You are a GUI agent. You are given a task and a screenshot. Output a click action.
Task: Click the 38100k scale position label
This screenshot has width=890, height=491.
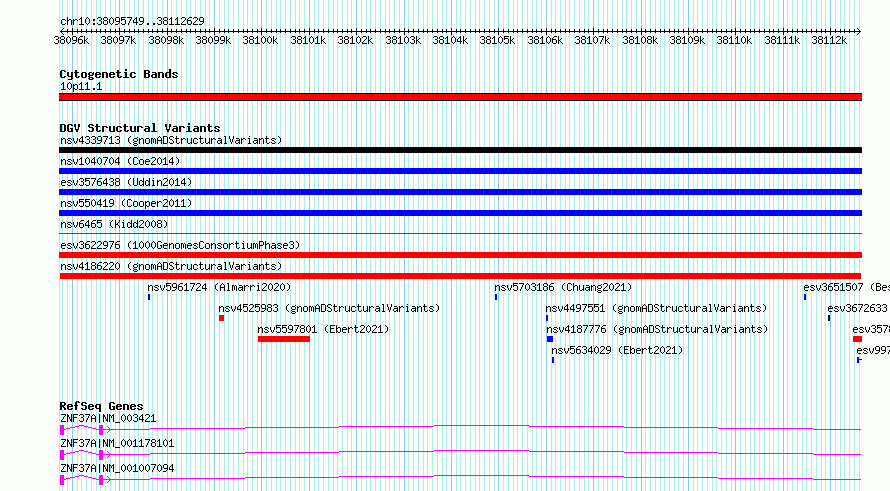pyautogui.click(x=260, y=40)
